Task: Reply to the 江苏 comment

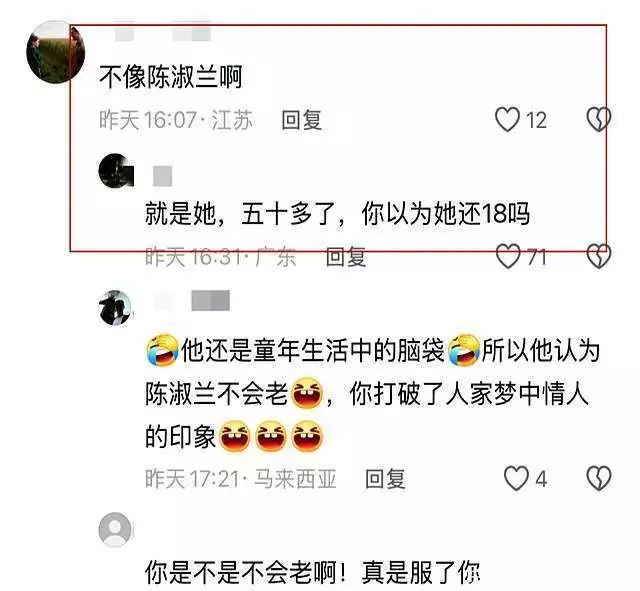Action: click(302, 120)
